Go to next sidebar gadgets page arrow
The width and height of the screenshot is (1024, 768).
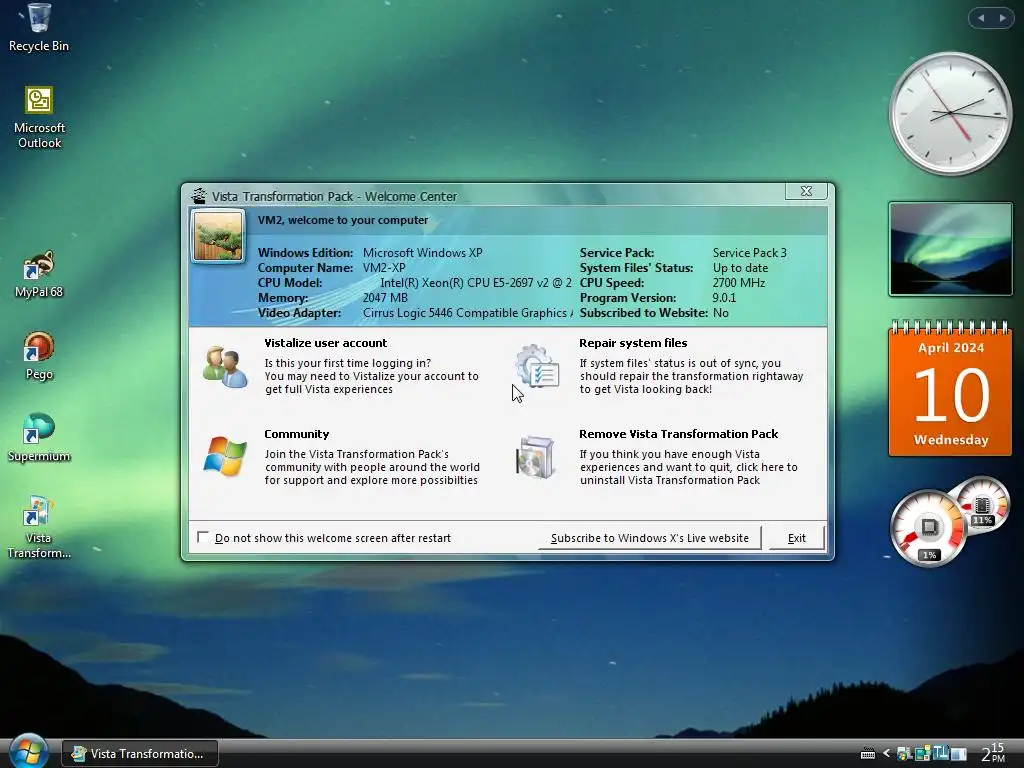(x=1002, y=18)
